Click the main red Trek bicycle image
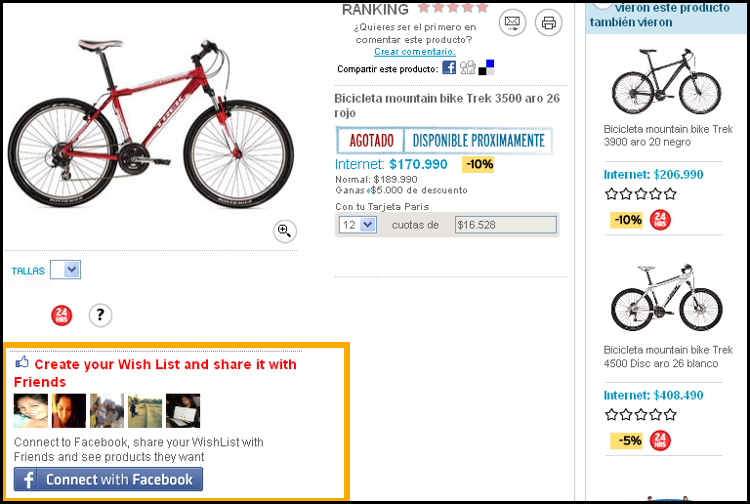This screenshot has width=750, height=504. [x=151, y=124]
